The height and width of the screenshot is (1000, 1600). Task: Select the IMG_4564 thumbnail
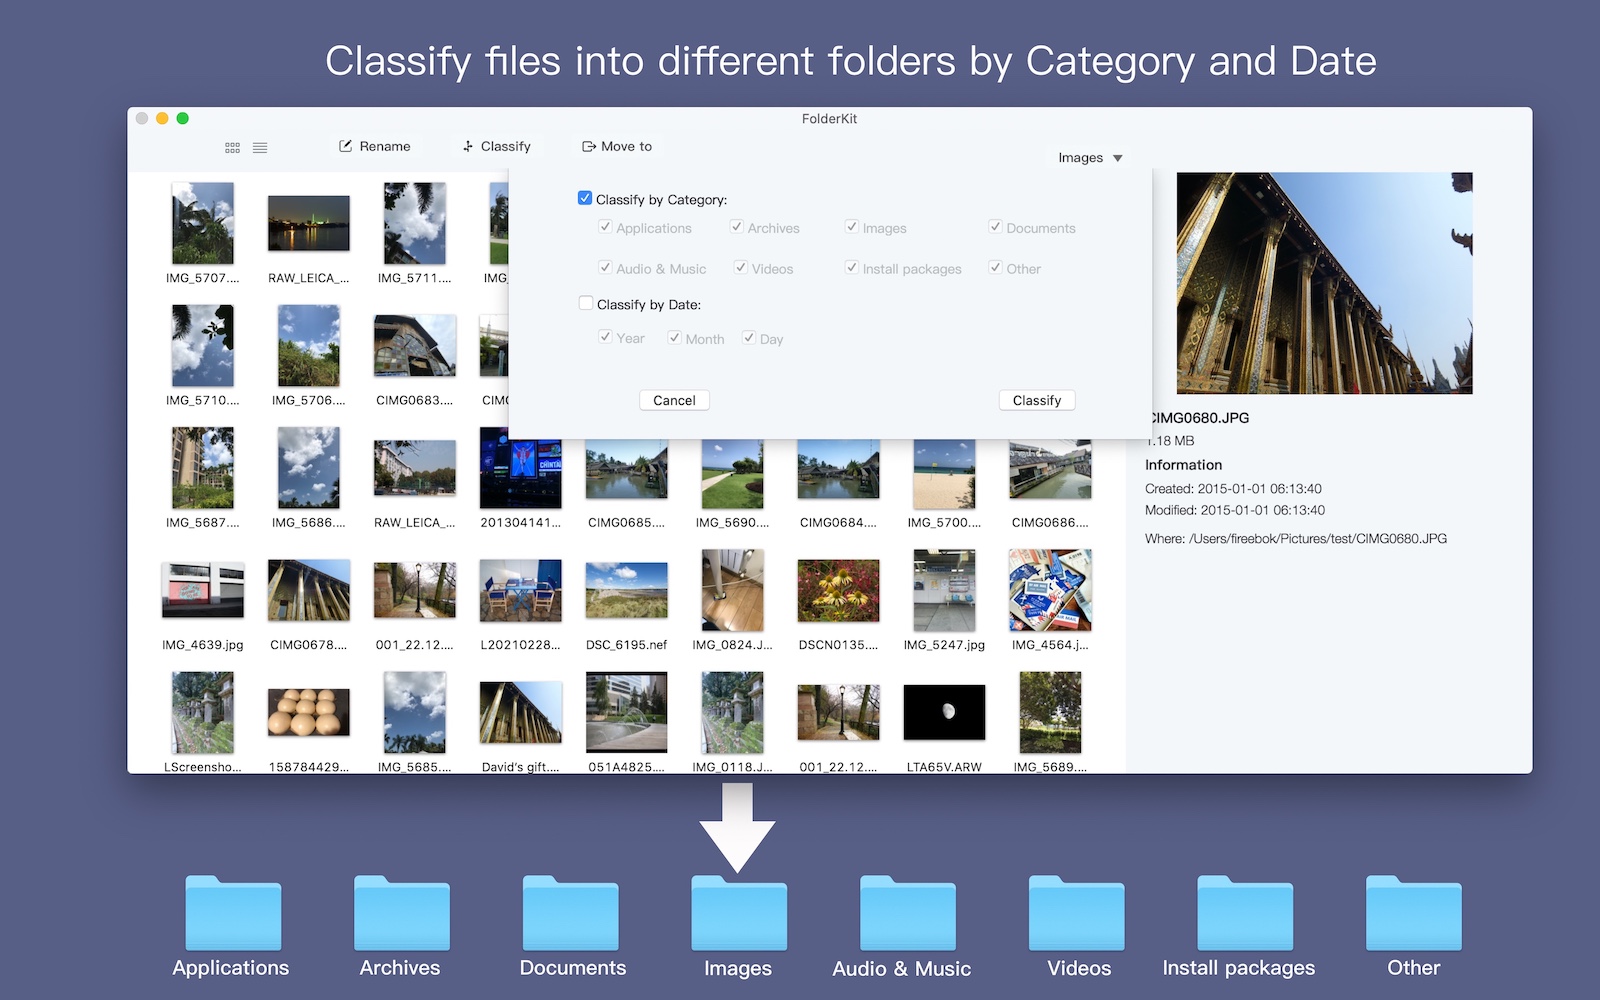(1051, 590)
